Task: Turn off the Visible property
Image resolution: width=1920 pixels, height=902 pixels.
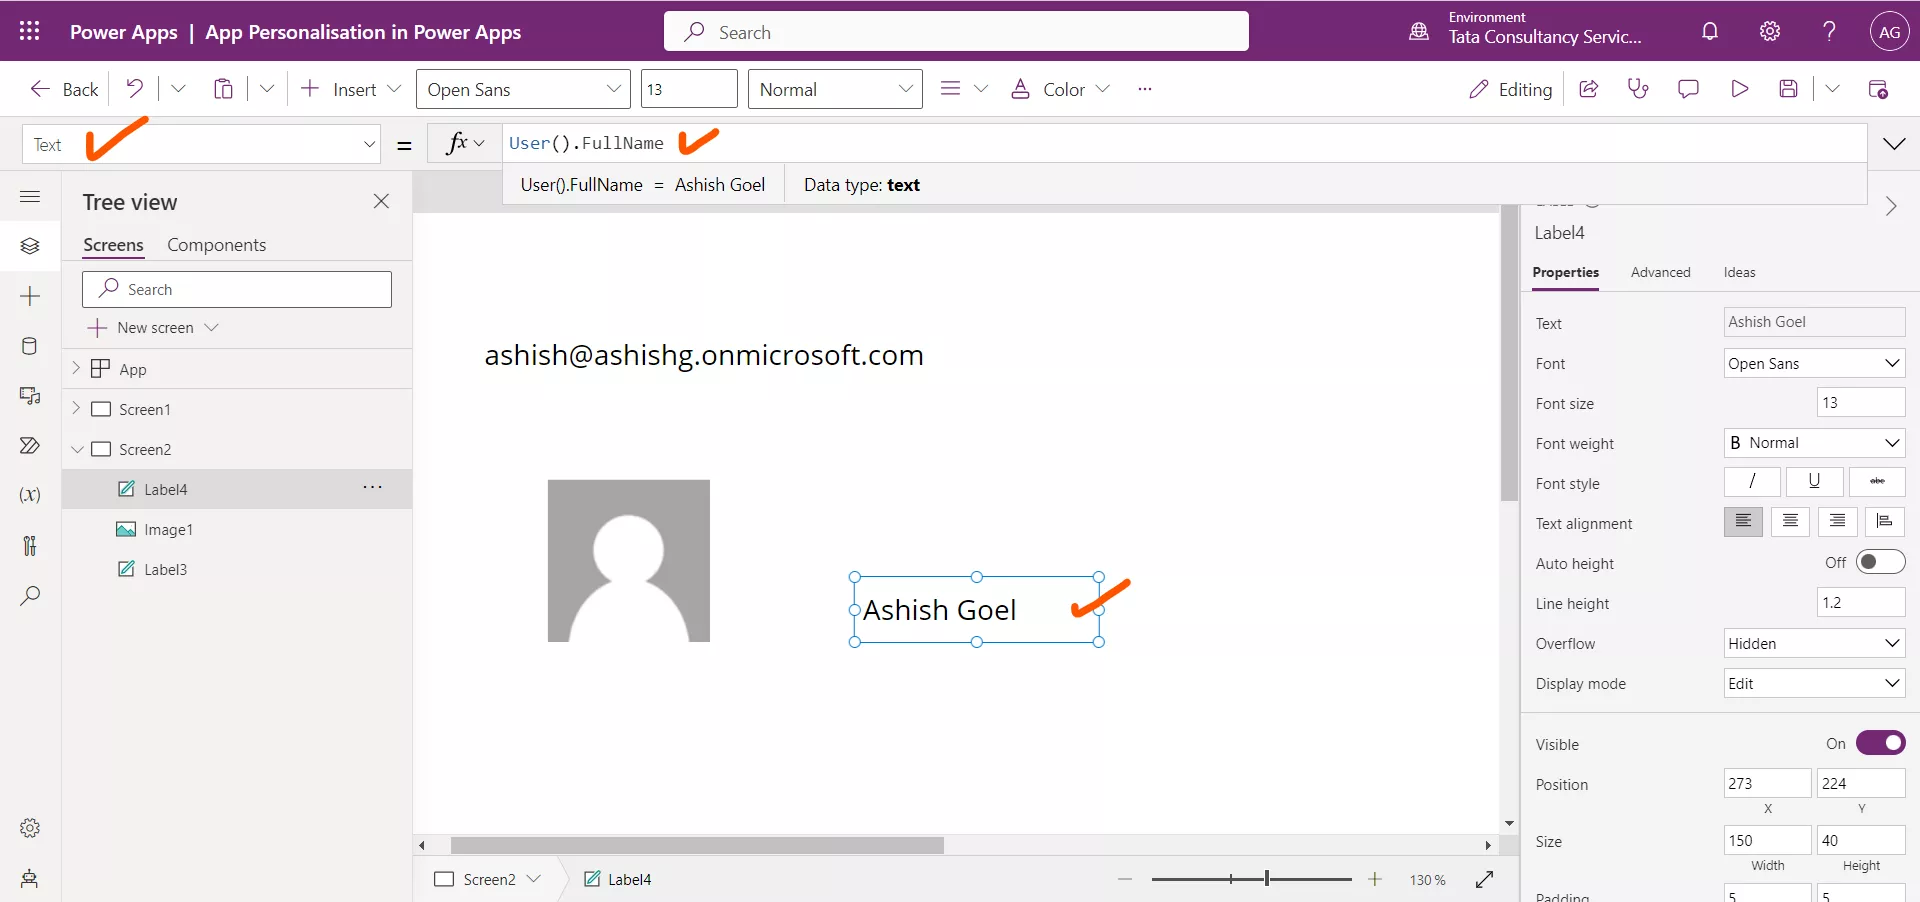Action: coord(1881,743)
